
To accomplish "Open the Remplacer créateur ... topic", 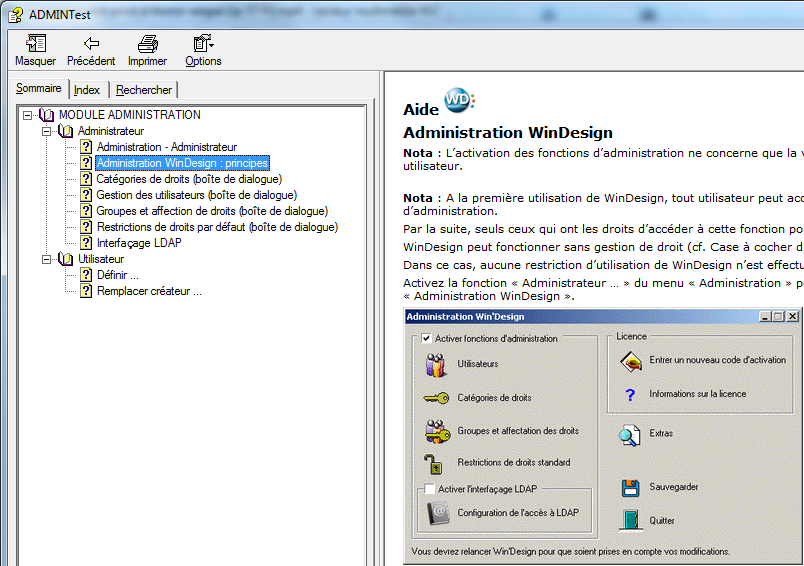I will (x=149, y=291).
